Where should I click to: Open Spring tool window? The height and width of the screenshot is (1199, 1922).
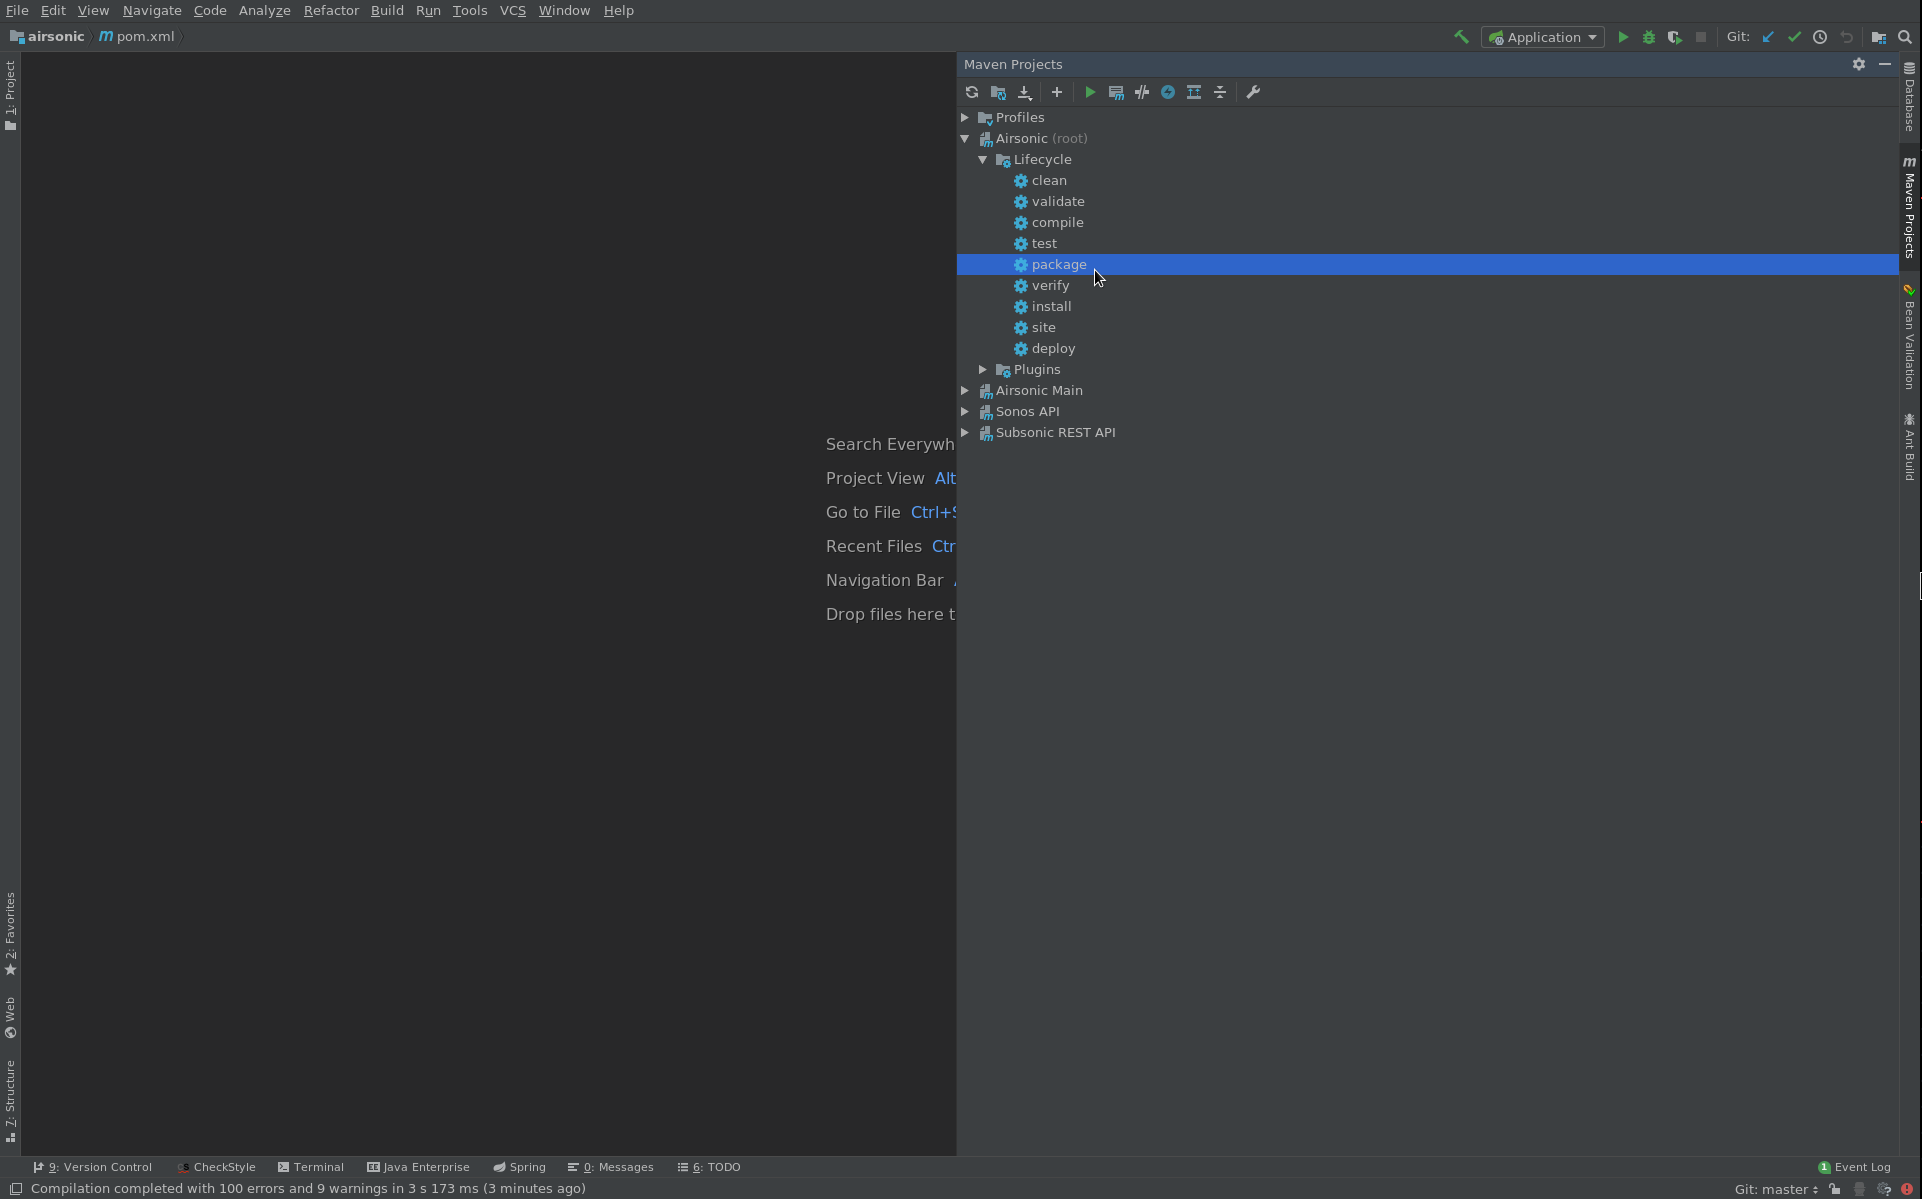519,1167
